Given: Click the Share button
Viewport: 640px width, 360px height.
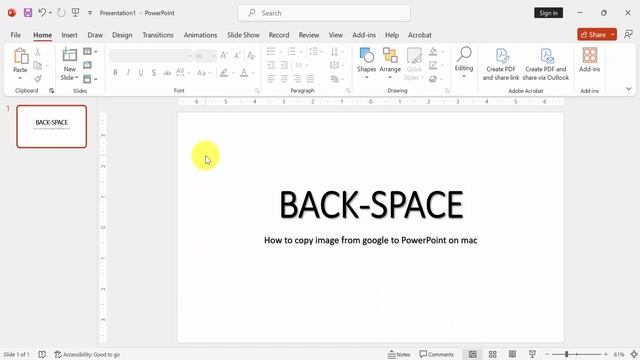Looking at the screenshot, I should [593, 35].
